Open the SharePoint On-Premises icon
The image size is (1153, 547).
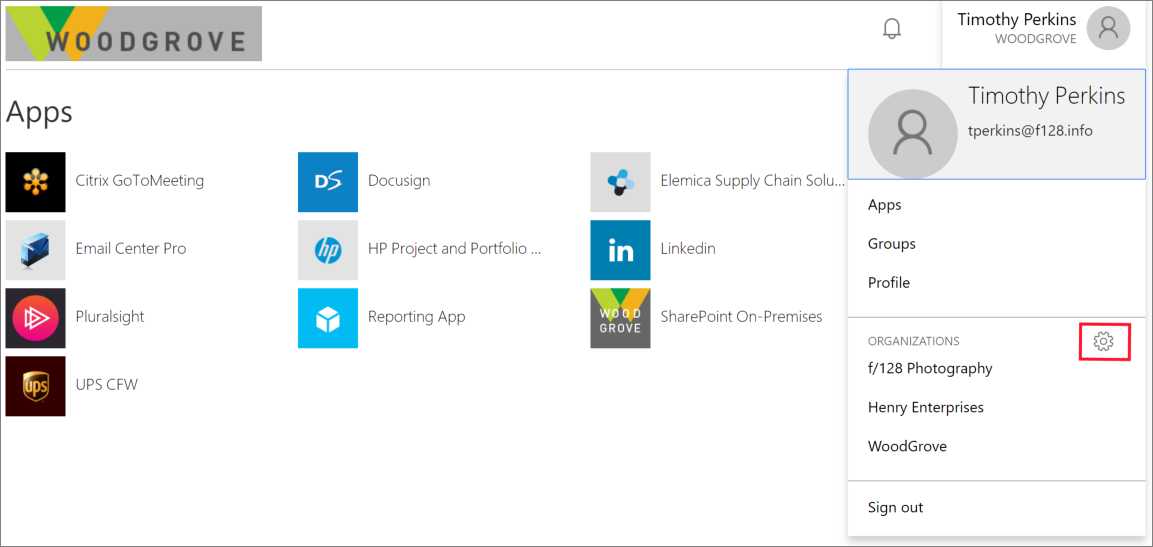(620, 318)
